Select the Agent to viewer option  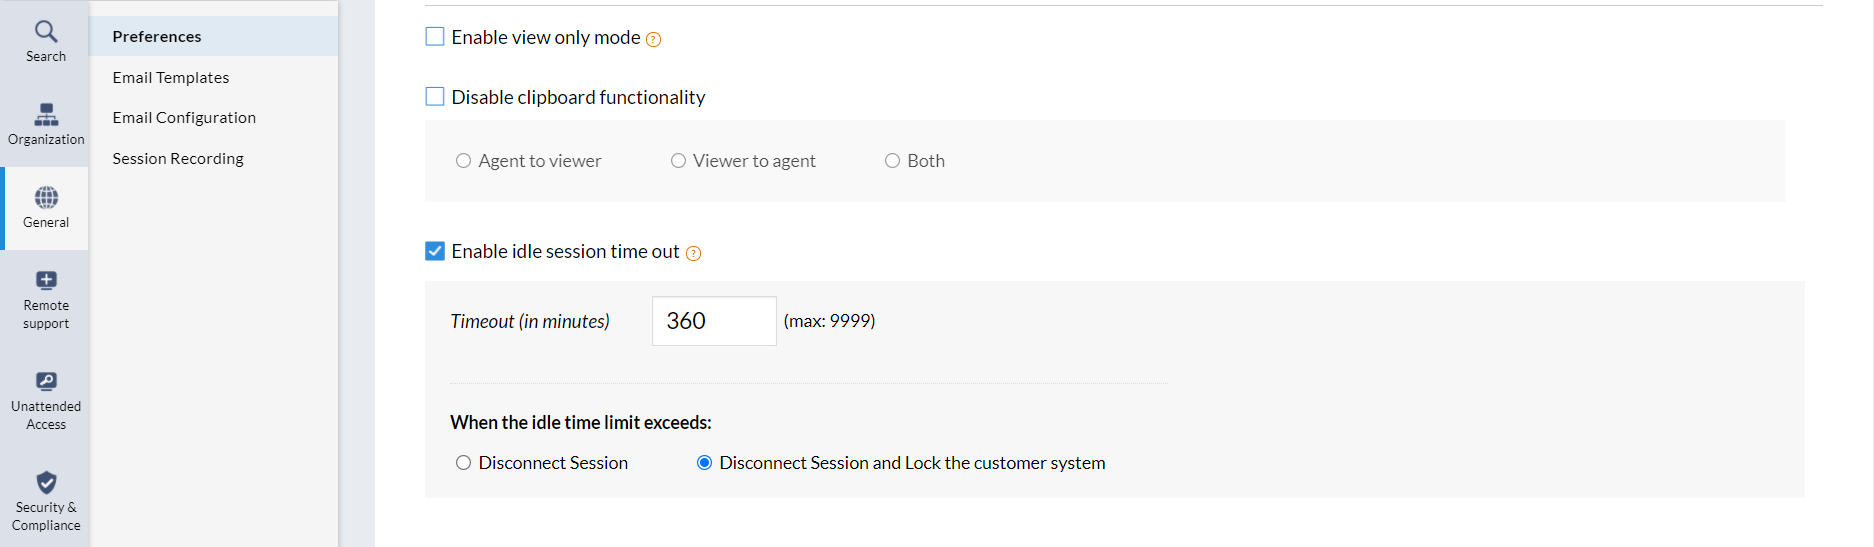[464, 161]
